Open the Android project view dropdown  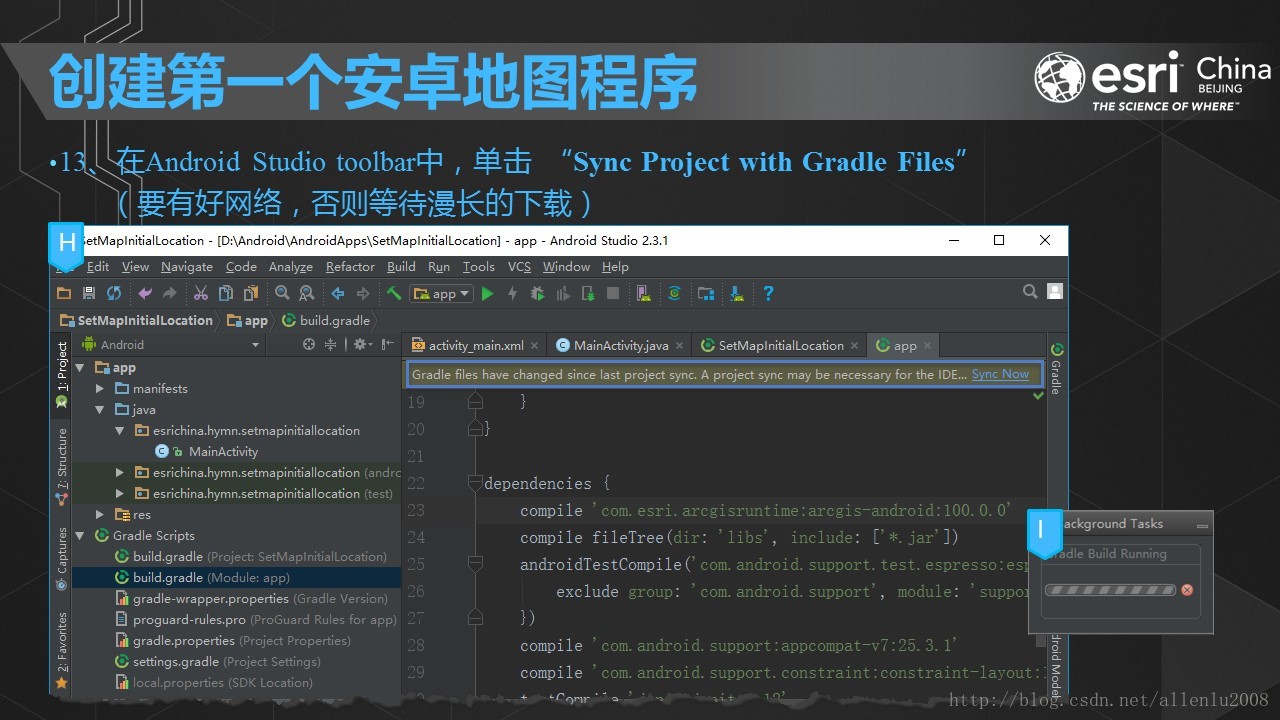tap(170, 344)
